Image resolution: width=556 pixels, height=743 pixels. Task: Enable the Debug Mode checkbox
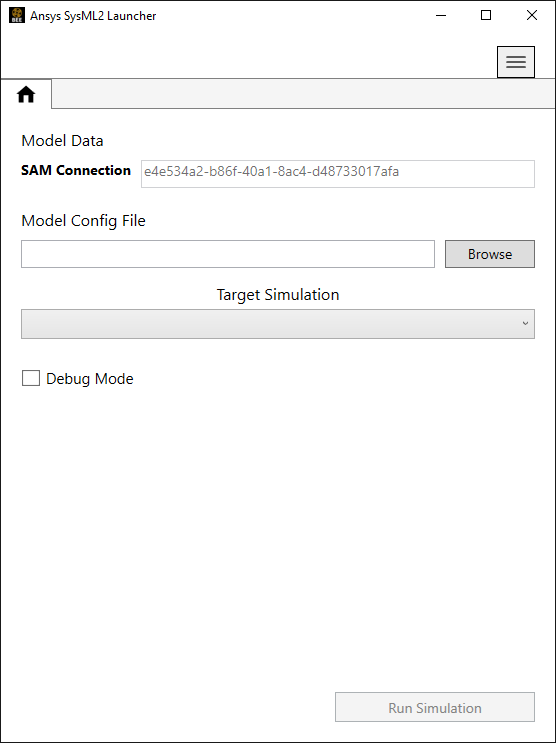(x=31, y=378)
